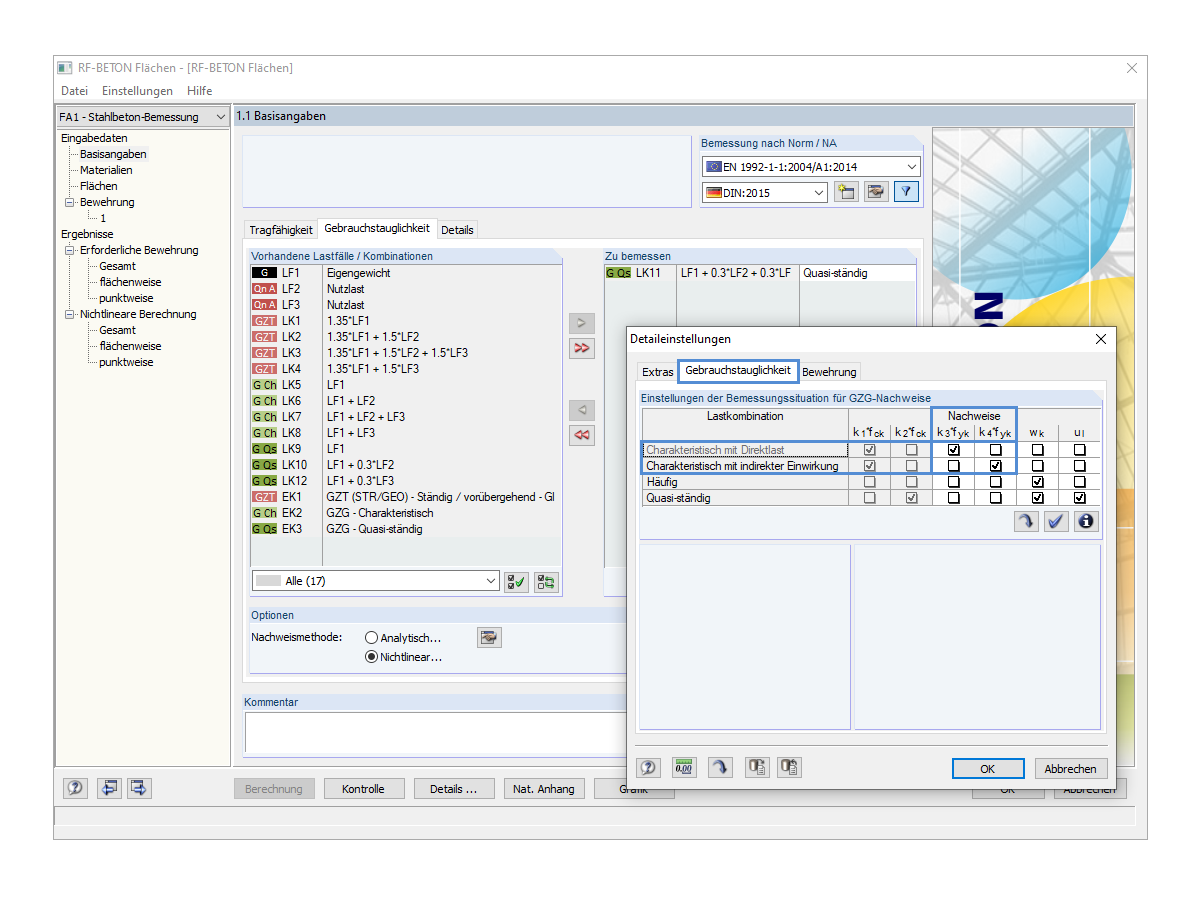This screenshot has height=900, width=1200.
Task: Go to next table with right arrow icon
Action: click(139, 788)
